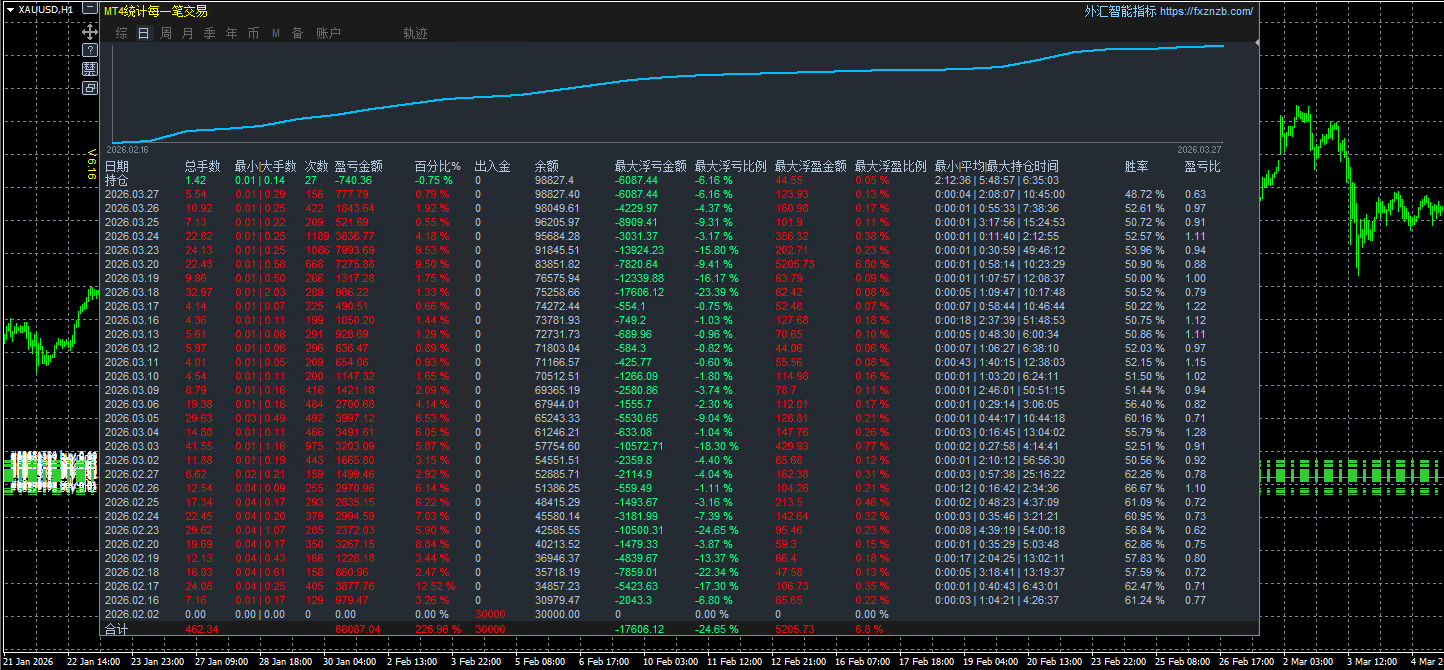Switch to the 季 quarterly tab

coord(210,33)
